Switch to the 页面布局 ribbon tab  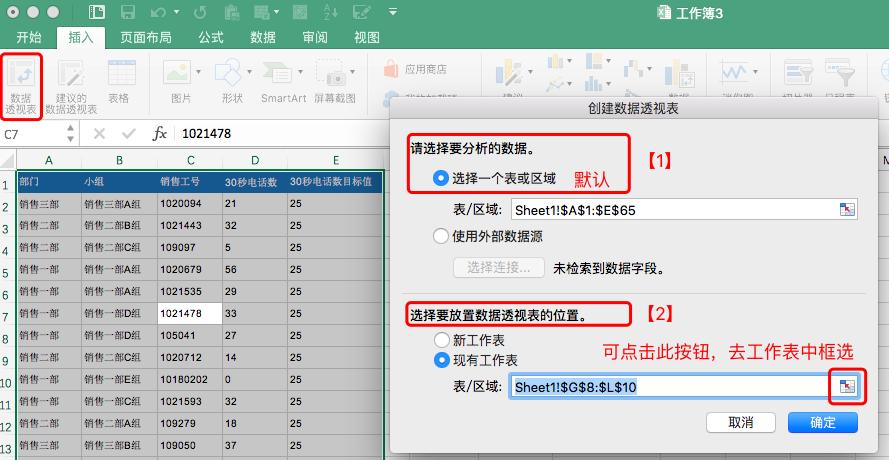point(145,38)
